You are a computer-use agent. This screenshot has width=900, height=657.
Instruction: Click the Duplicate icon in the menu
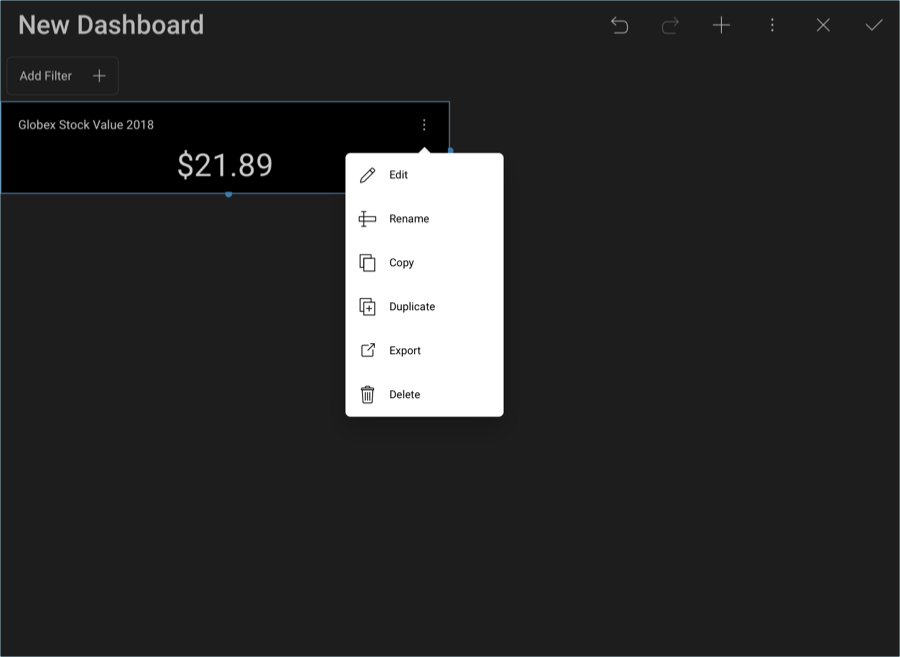pyautogui.click(x=367, y=307)
